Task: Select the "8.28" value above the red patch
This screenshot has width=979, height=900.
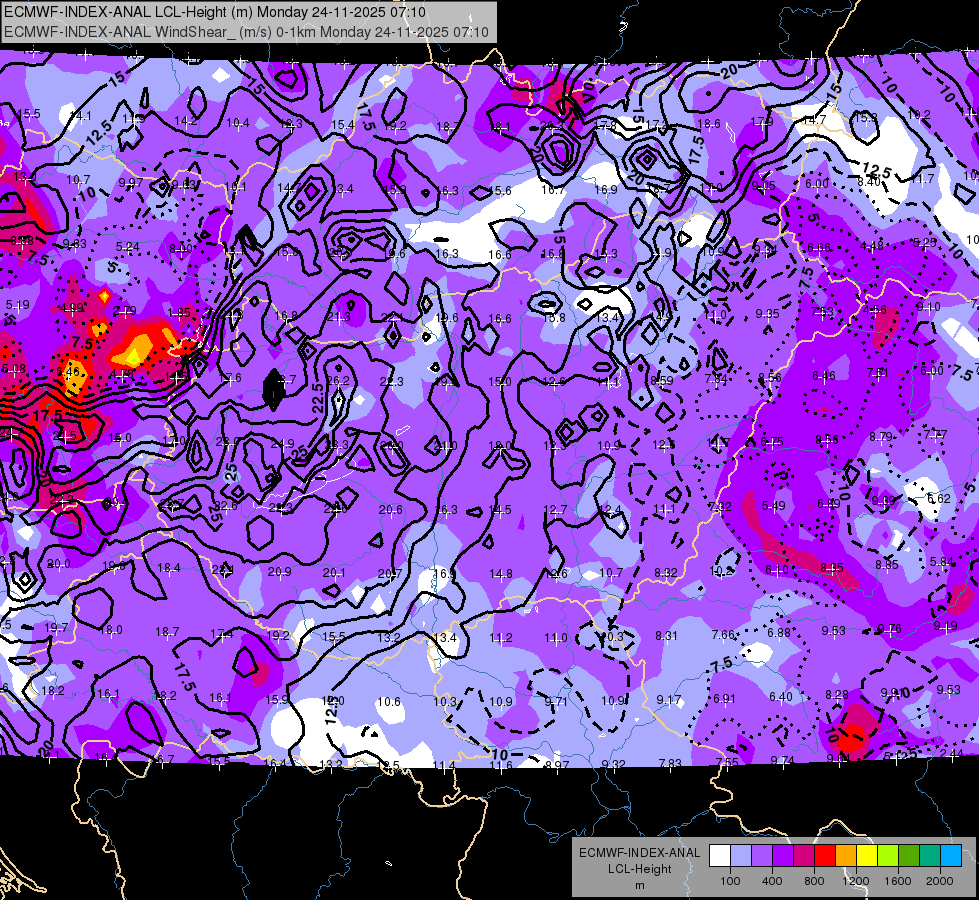Action: (x=837, y=695)
